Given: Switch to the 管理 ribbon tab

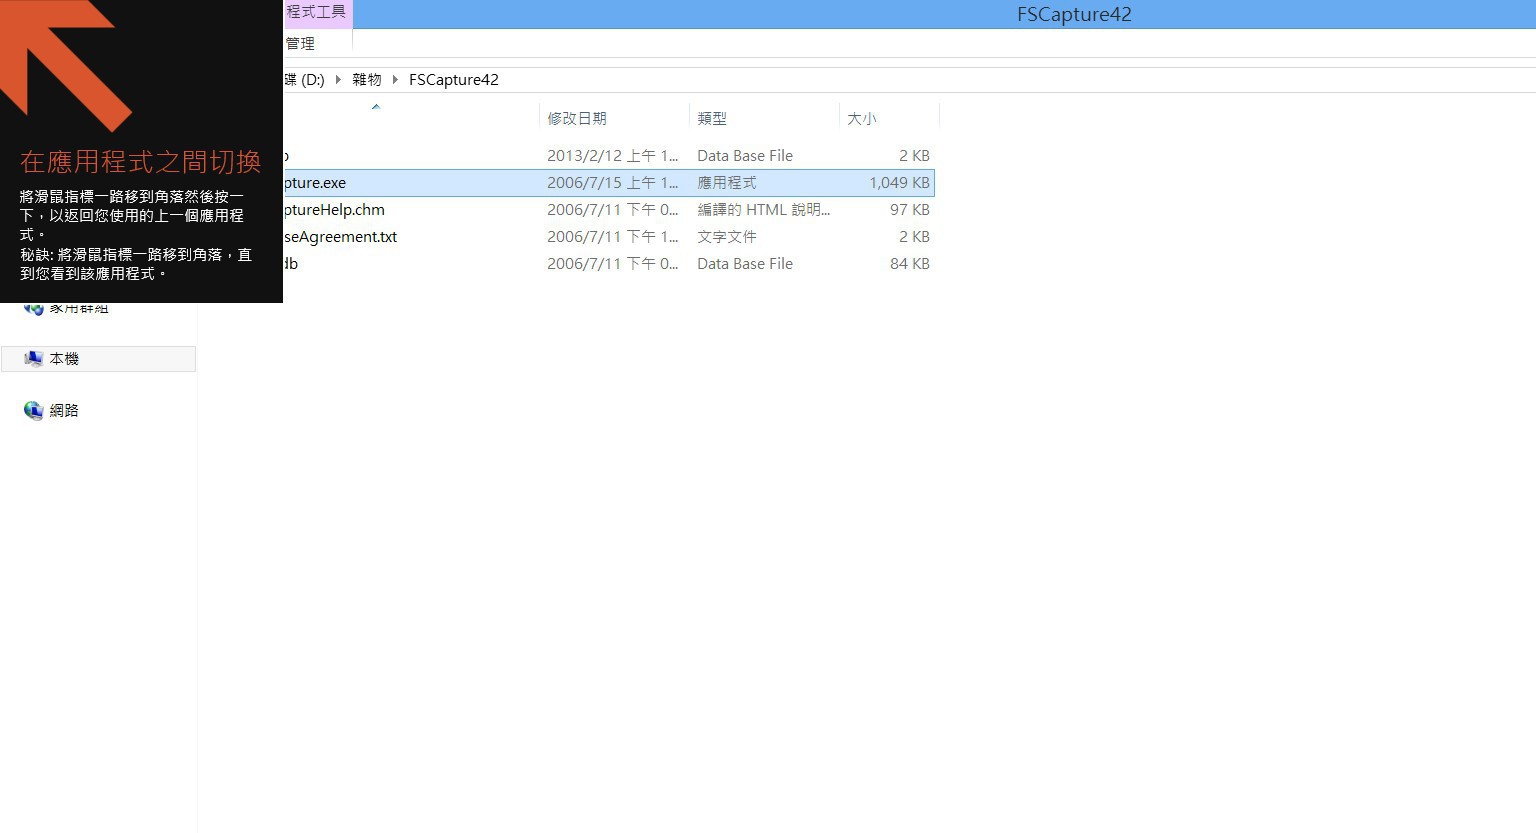Looking at the screenshot, I should (301, 44).
